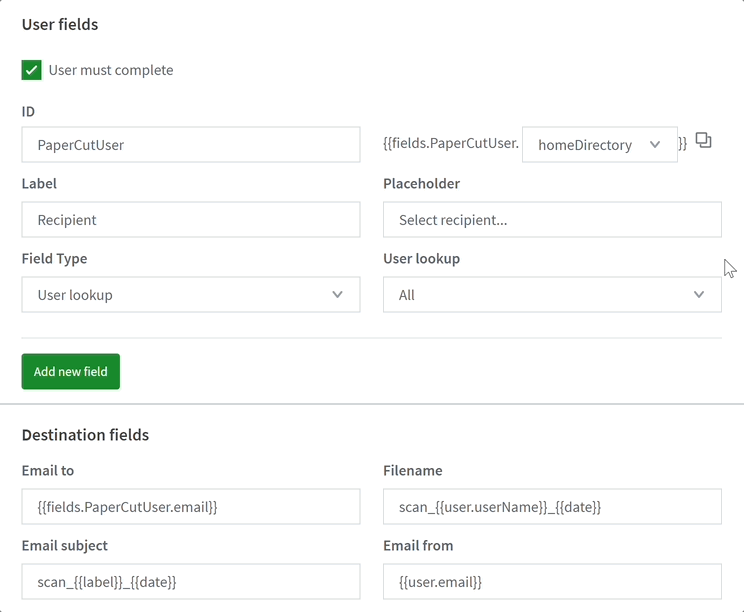Click the chevron arrow in User lookup
Image resolution: width=744 pixels, height=612 pixels.
[699, 295]
